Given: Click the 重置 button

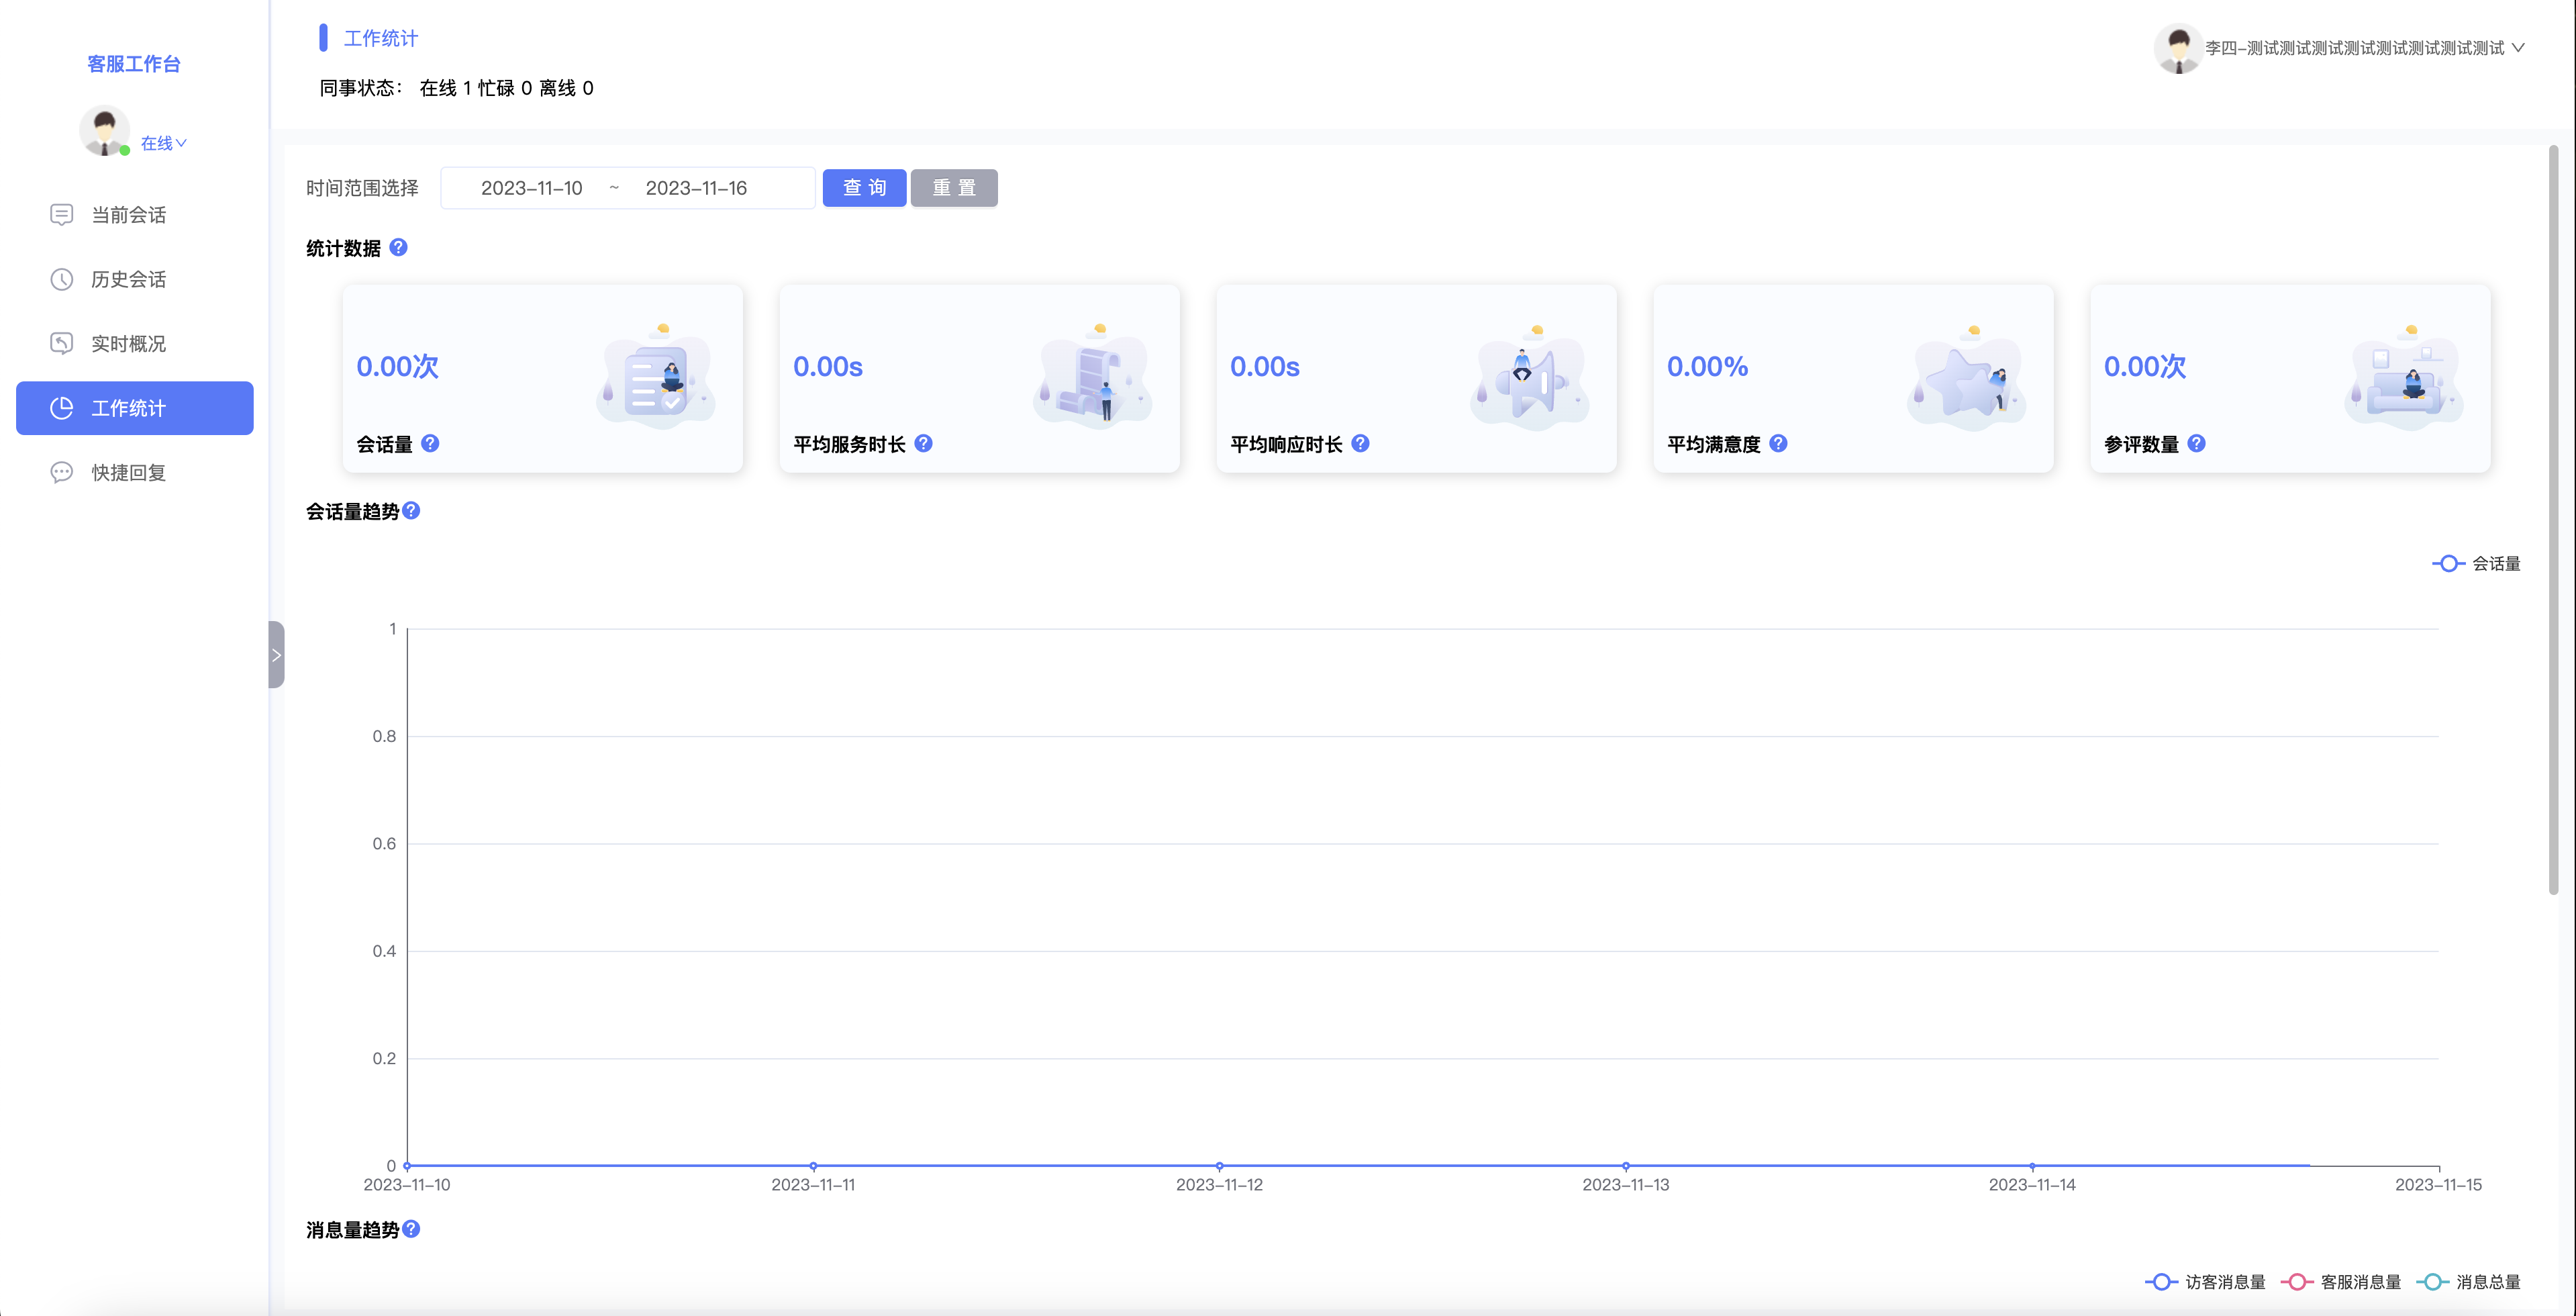Looking at the screenshot, I should pos(954,188).
